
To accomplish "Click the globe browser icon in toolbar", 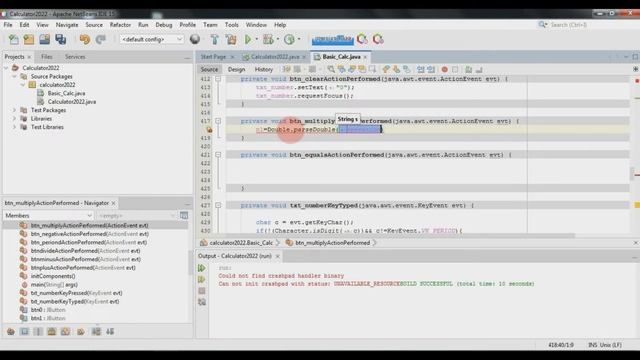I will [x=195, y=39].
